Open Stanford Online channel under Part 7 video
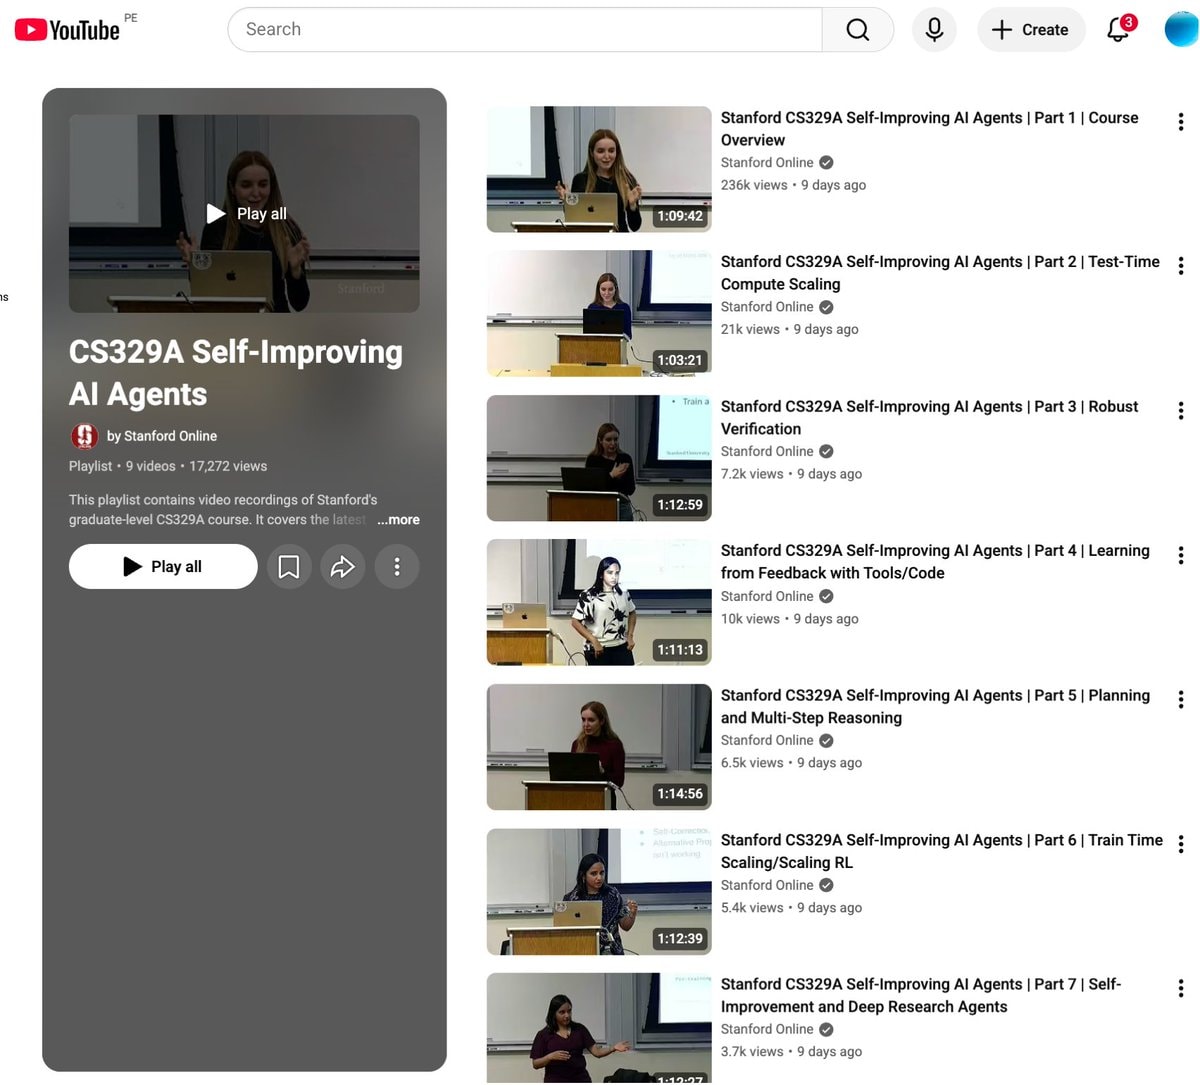The width and height of the screenshot is (1200, 1085). 767,1030
